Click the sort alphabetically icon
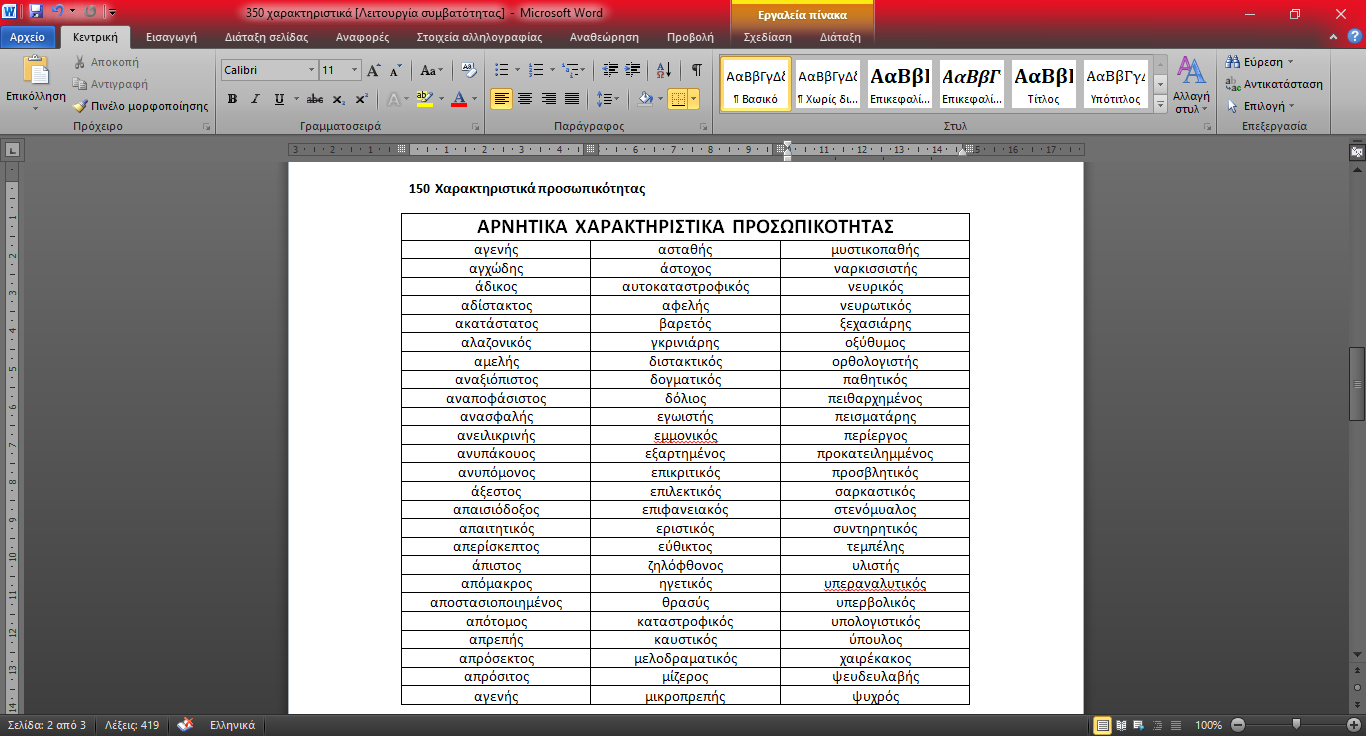Screen dimensions: 1366x736 click(x=663, y=71)
